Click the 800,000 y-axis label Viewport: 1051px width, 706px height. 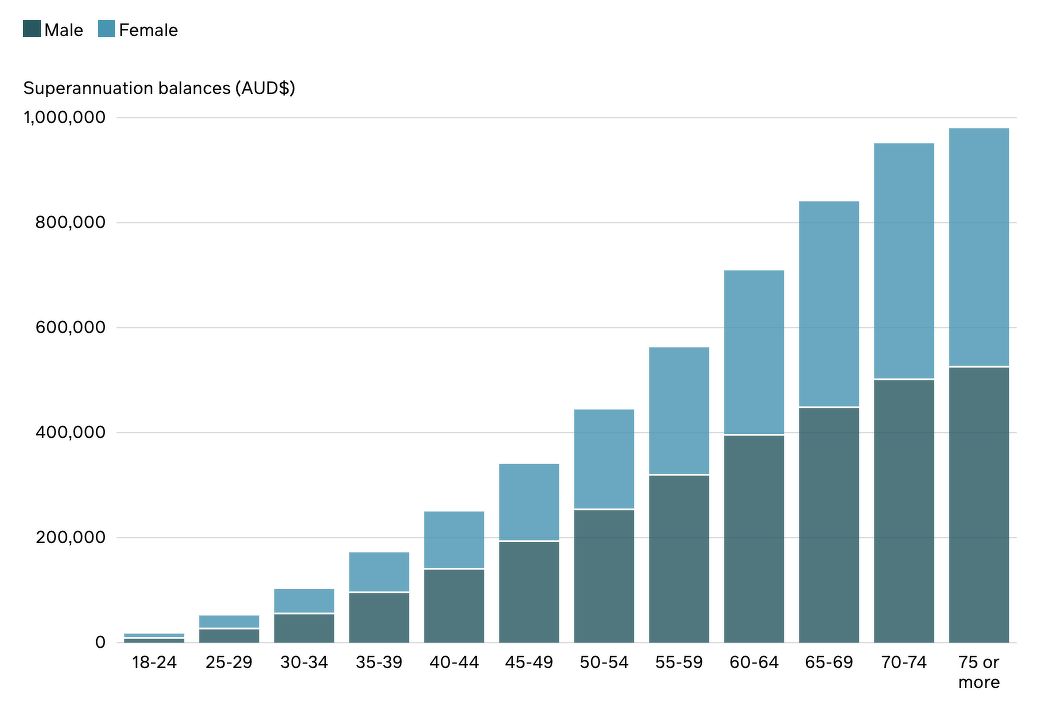point(70,222)
